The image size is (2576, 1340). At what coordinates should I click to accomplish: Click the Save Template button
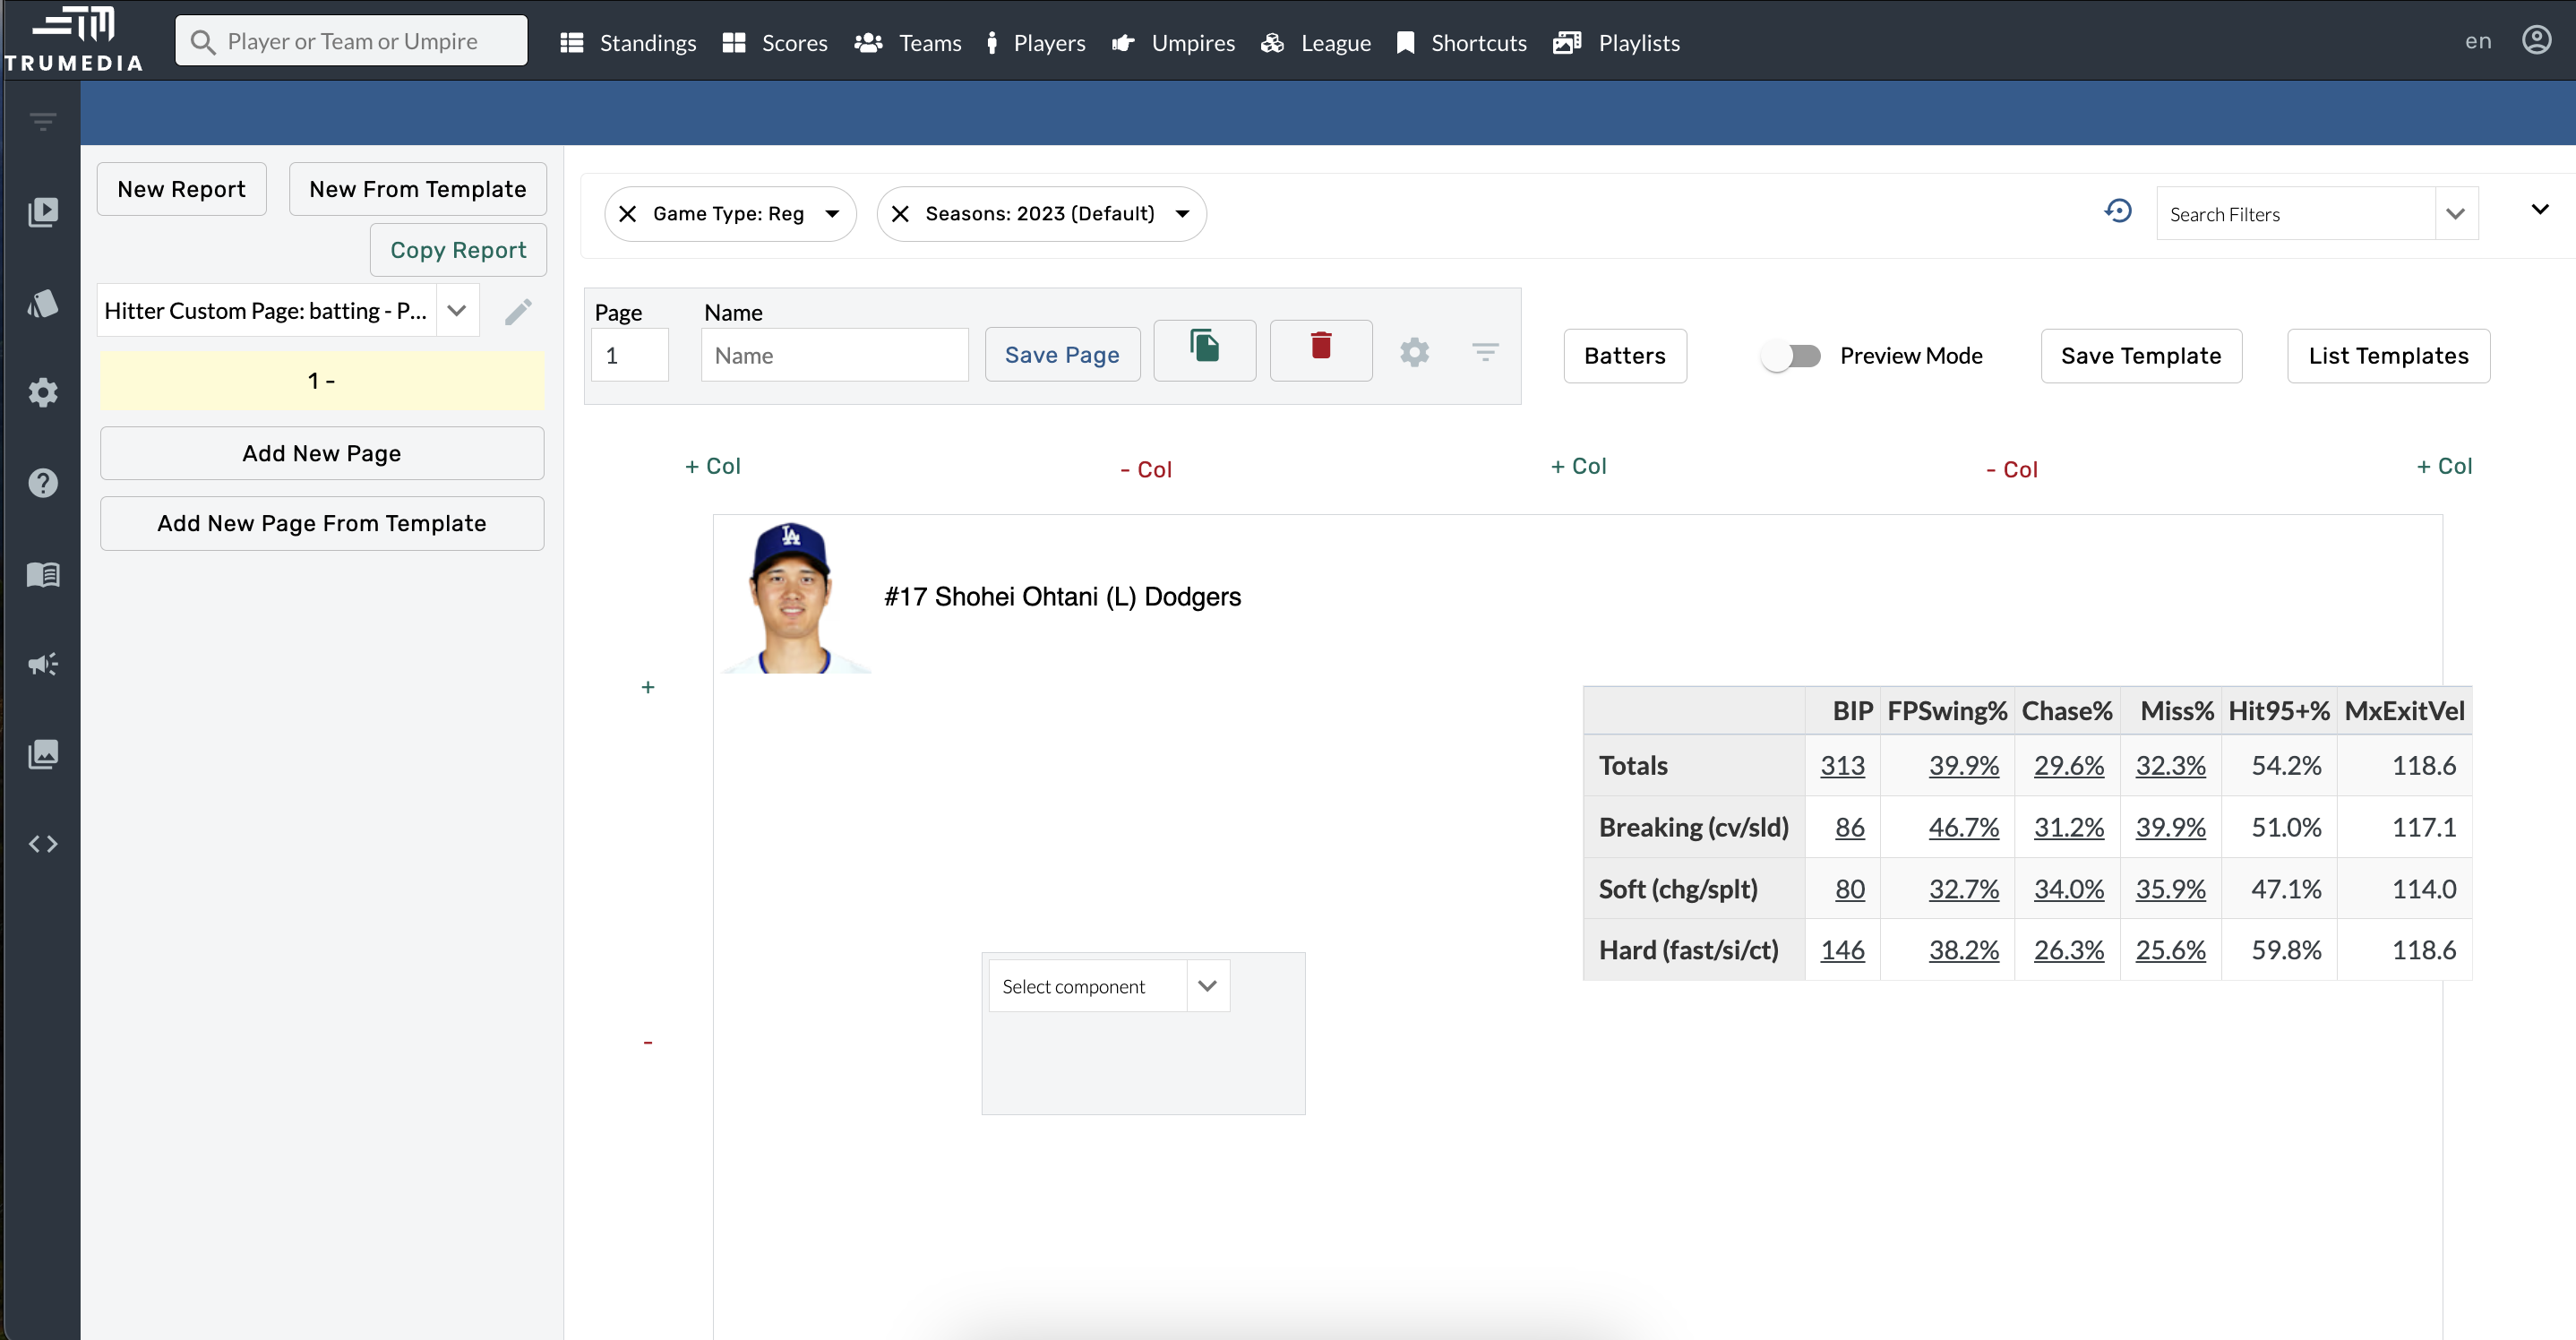coord(2140,356)
